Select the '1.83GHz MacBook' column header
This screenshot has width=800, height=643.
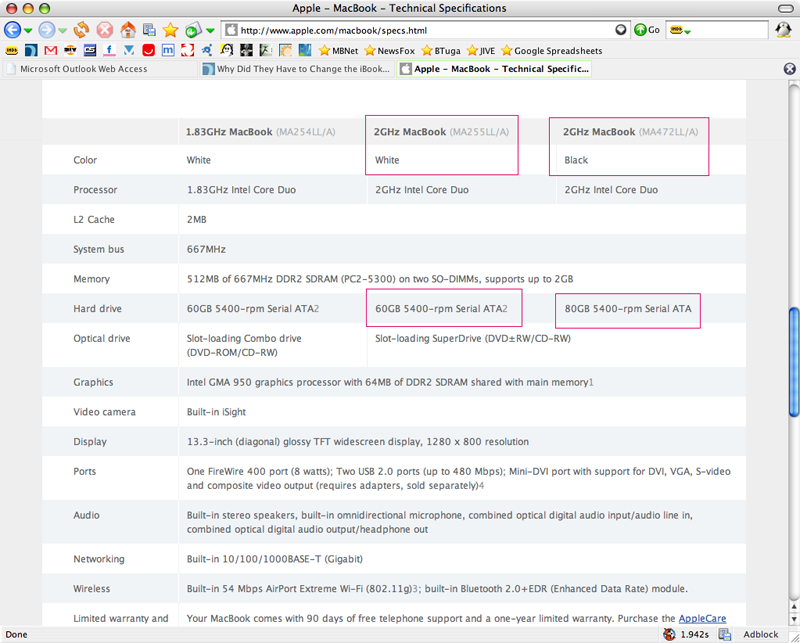click(x=261, y=132)
